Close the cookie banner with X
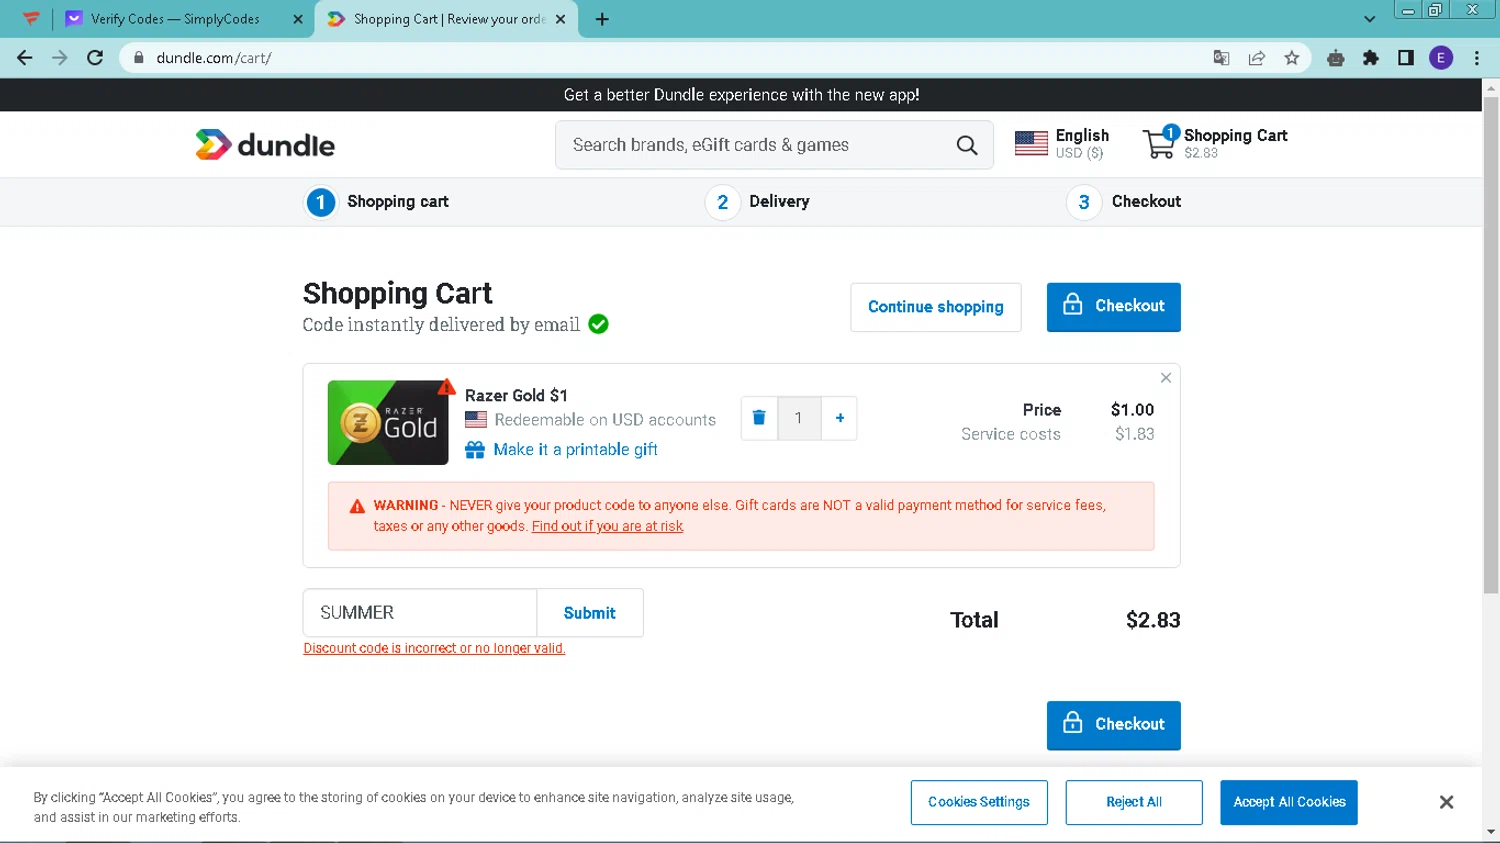The image size is (1500, 843). point(1446,802)
